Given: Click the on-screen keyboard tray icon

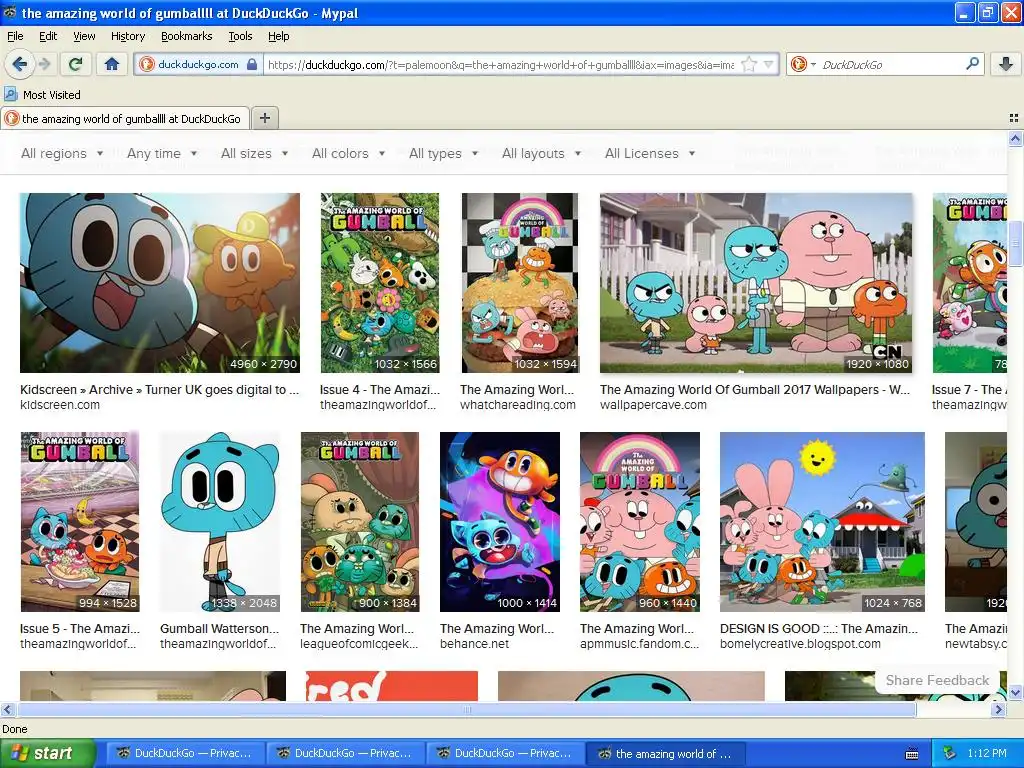Looking at the screenshot, I should pos(912,754).
